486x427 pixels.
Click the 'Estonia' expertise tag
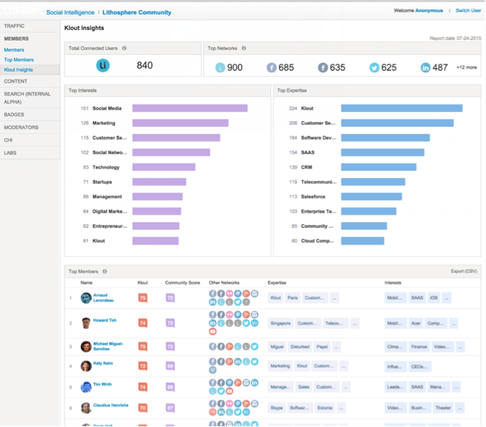pyautogui.click(x=325, y=408)
